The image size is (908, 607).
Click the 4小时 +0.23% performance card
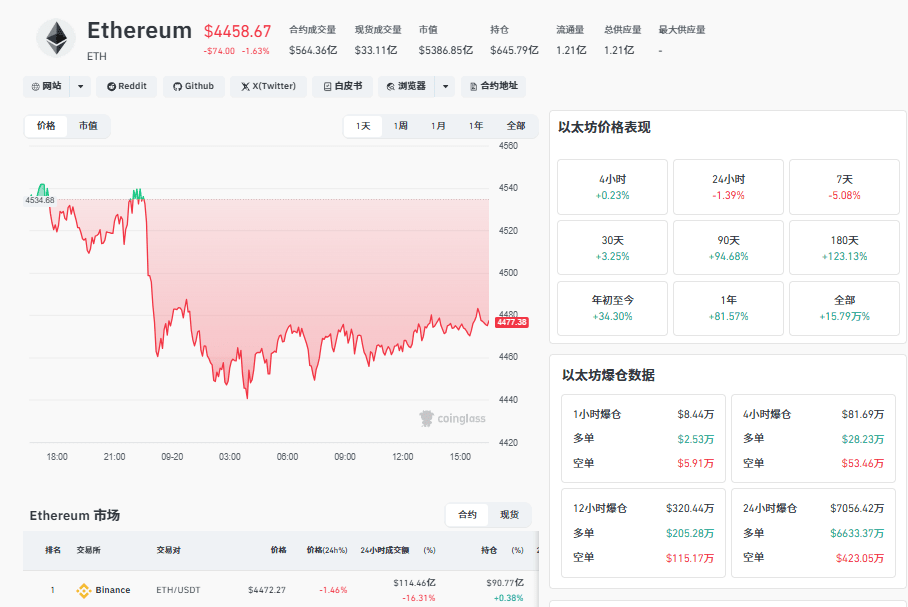613,187
